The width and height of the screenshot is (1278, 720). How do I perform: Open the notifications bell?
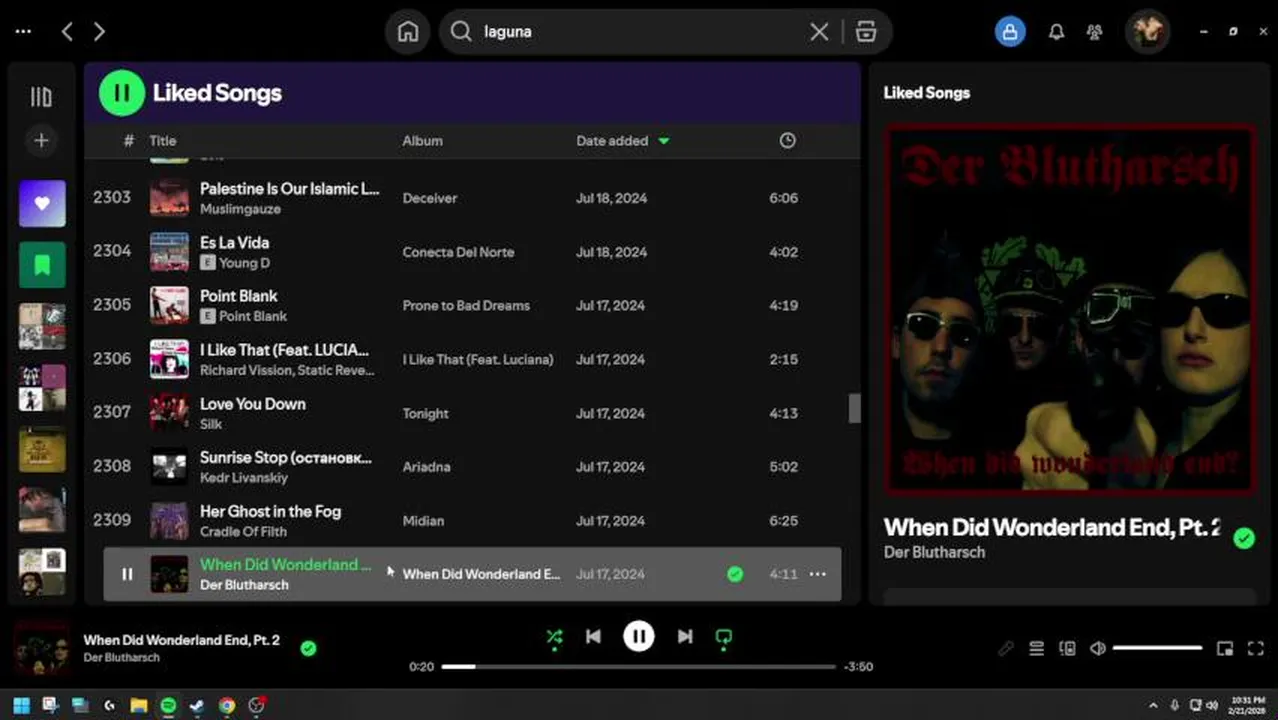1056,32
